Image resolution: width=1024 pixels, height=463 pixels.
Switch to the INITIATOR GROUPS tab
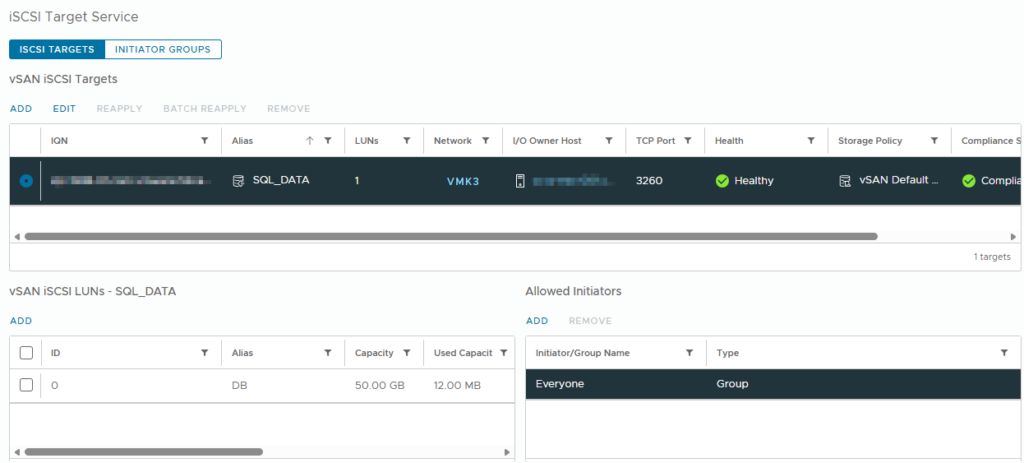163,50
